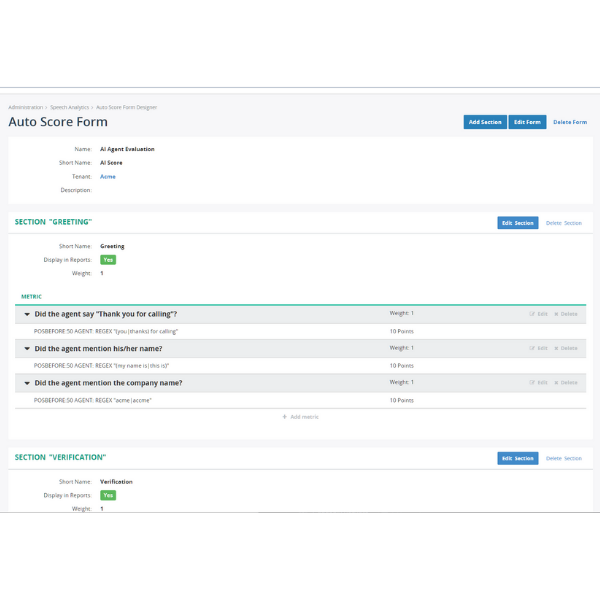Edit the "mention his/her name" metric
The image size is (600, 600).
click(538, 348)
